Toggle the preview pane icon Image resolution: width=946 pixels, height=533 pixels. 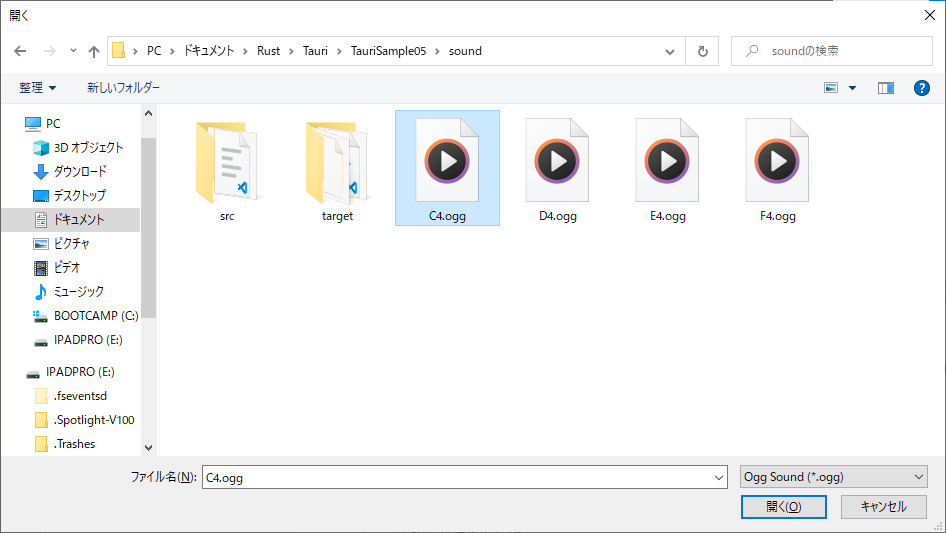(886, 88)
